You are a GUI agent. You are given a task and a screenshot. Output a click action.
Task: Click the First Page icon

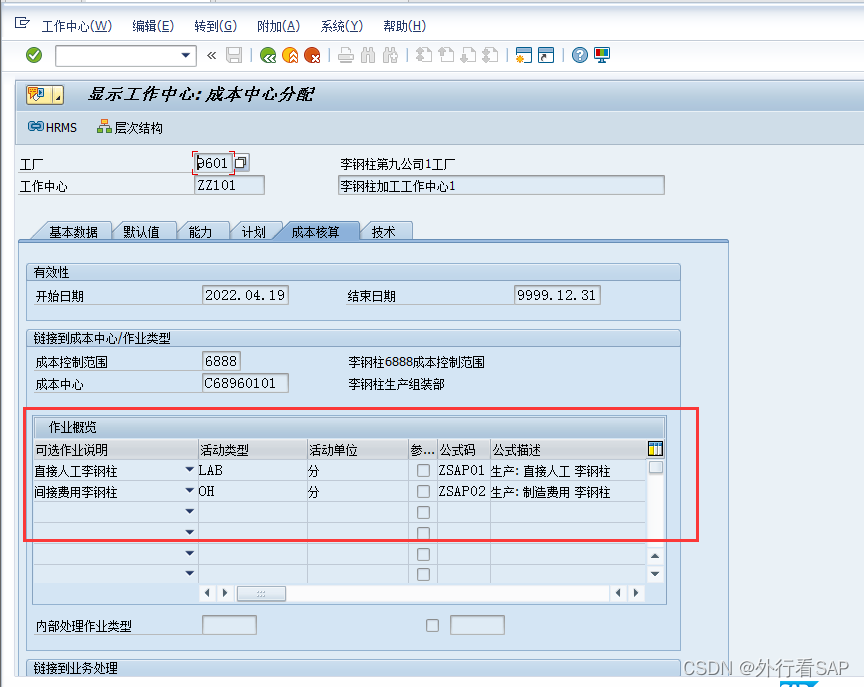(x=424, y=55)
